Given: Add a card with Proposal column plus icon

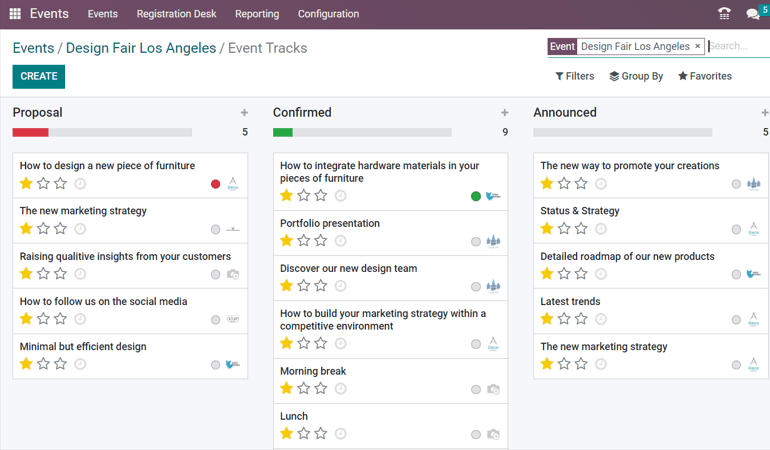Looking at the screenshot, I should click(244, 113).
